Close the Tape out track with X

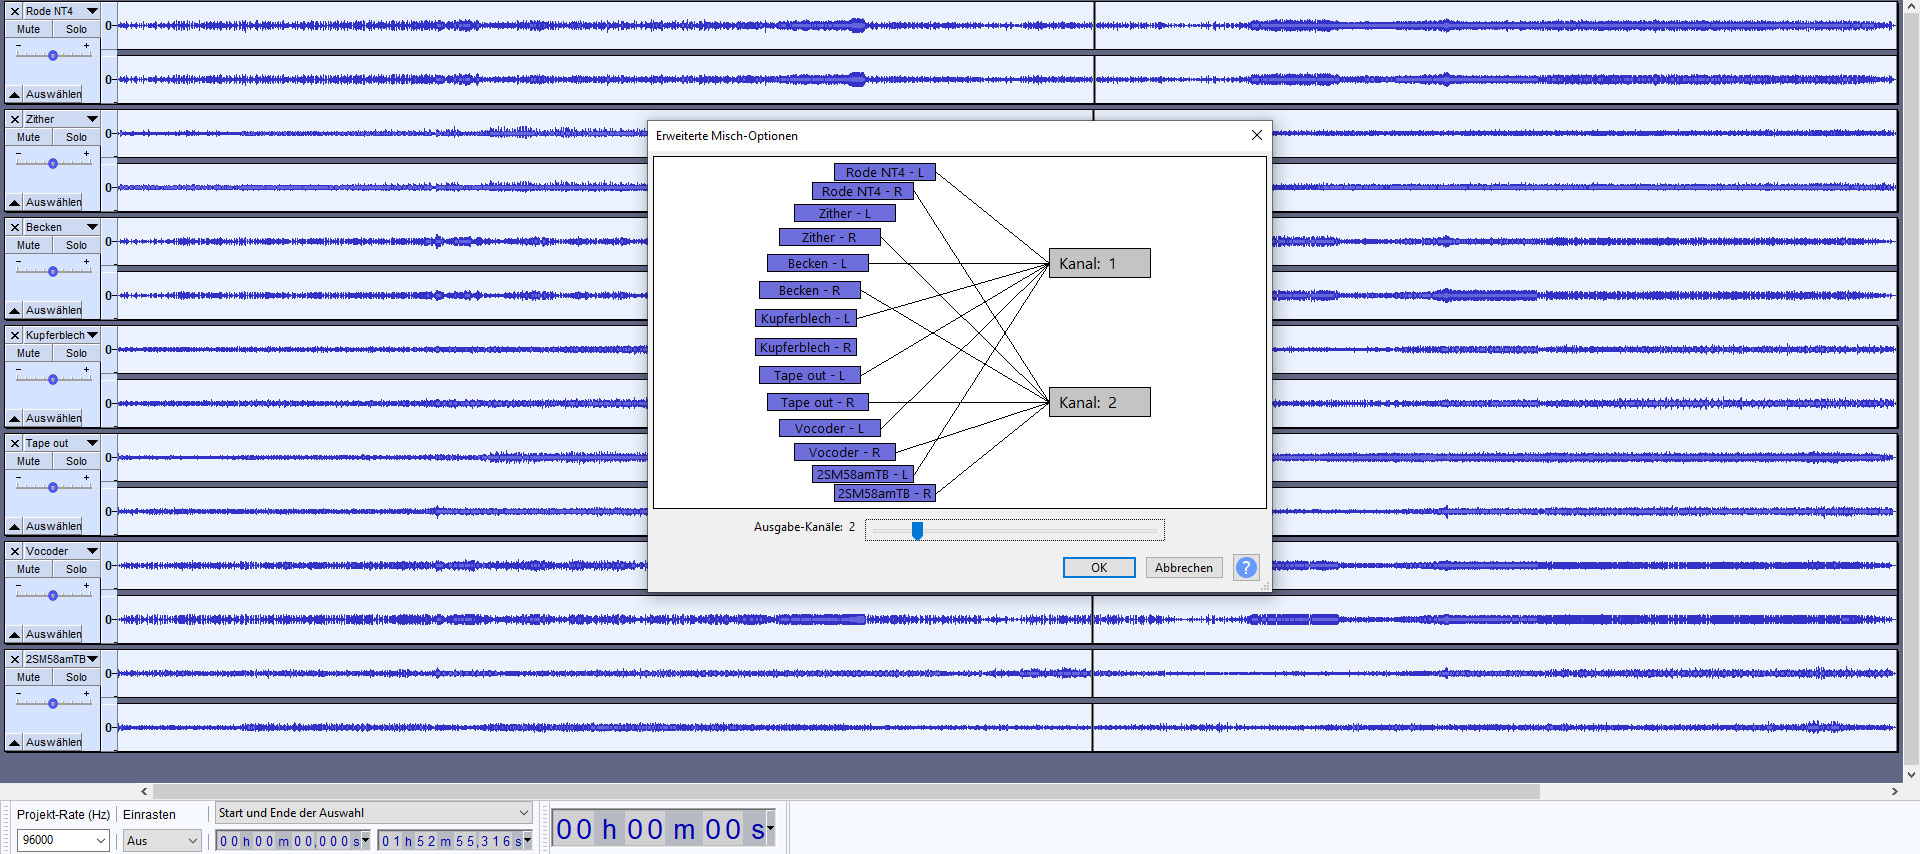(15, 443)
